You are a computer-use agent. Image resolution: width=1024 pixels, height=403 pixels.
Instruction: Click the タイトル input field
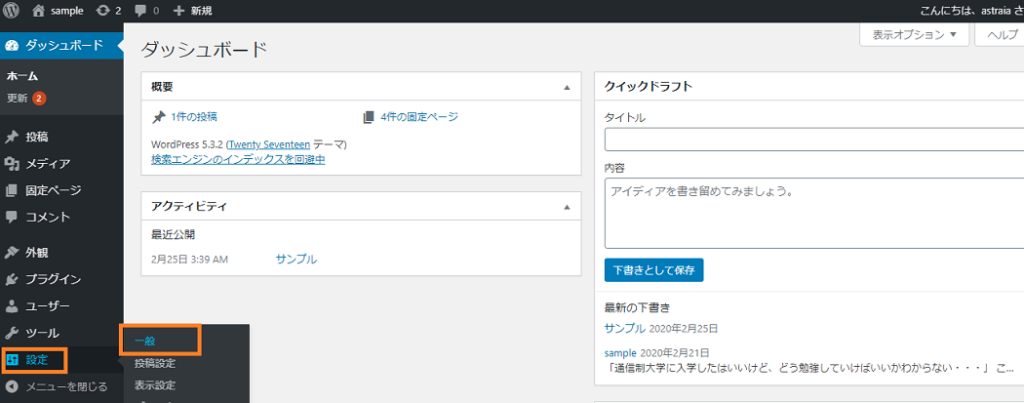point(812,140)
